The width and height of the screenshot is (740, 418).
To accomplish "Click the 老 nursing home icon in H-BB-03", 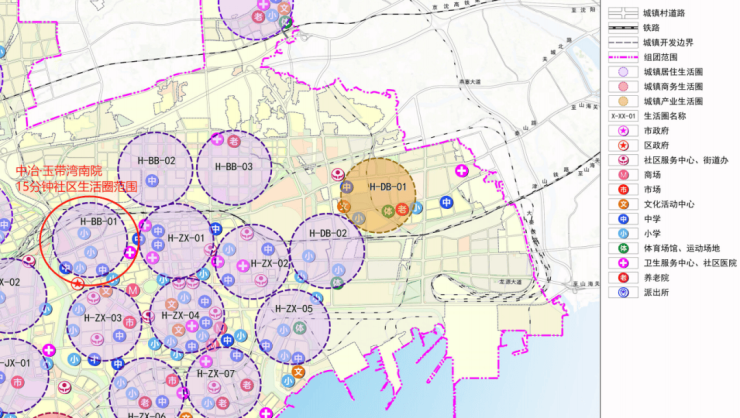I will pos(233,141).
